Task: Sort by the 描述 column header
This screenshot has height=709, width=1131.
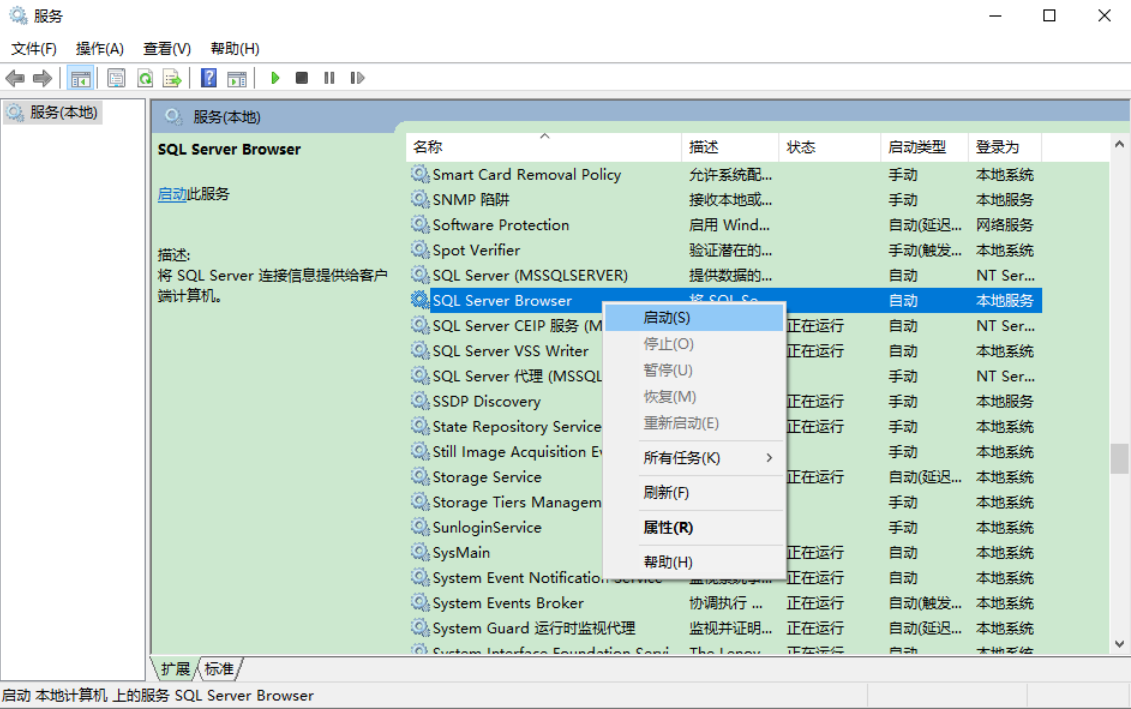Action: click(730, 147)
